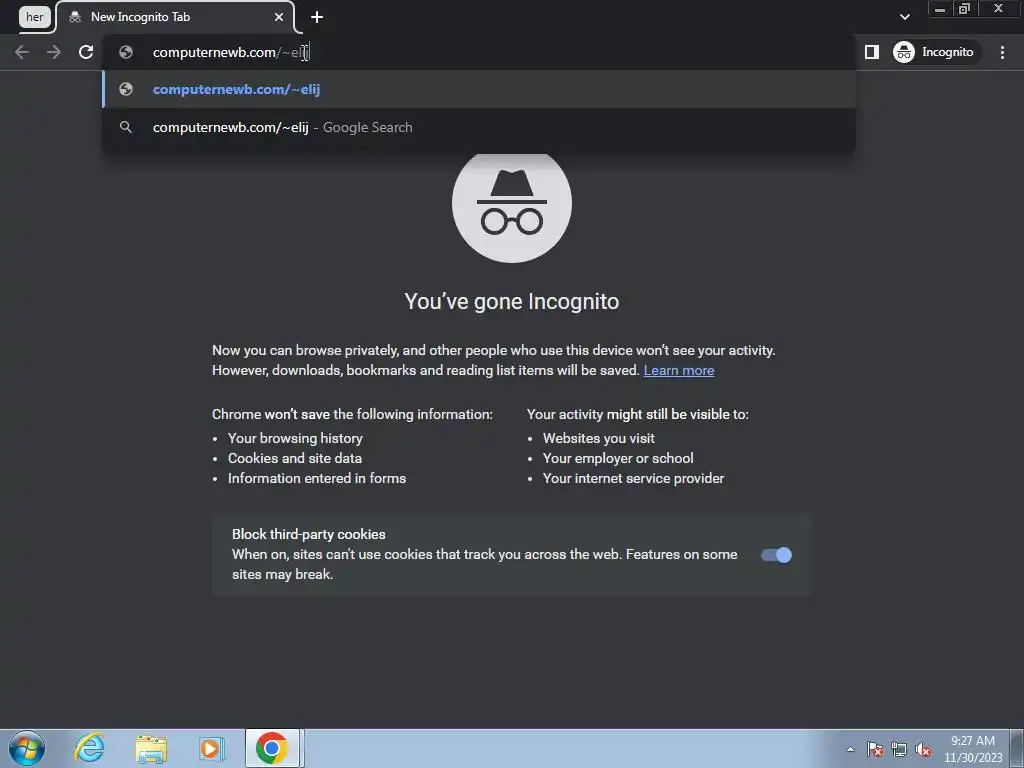The image size is (1024, 768).
Task: Click the Action Center flag icon
Action: point(875,749)
